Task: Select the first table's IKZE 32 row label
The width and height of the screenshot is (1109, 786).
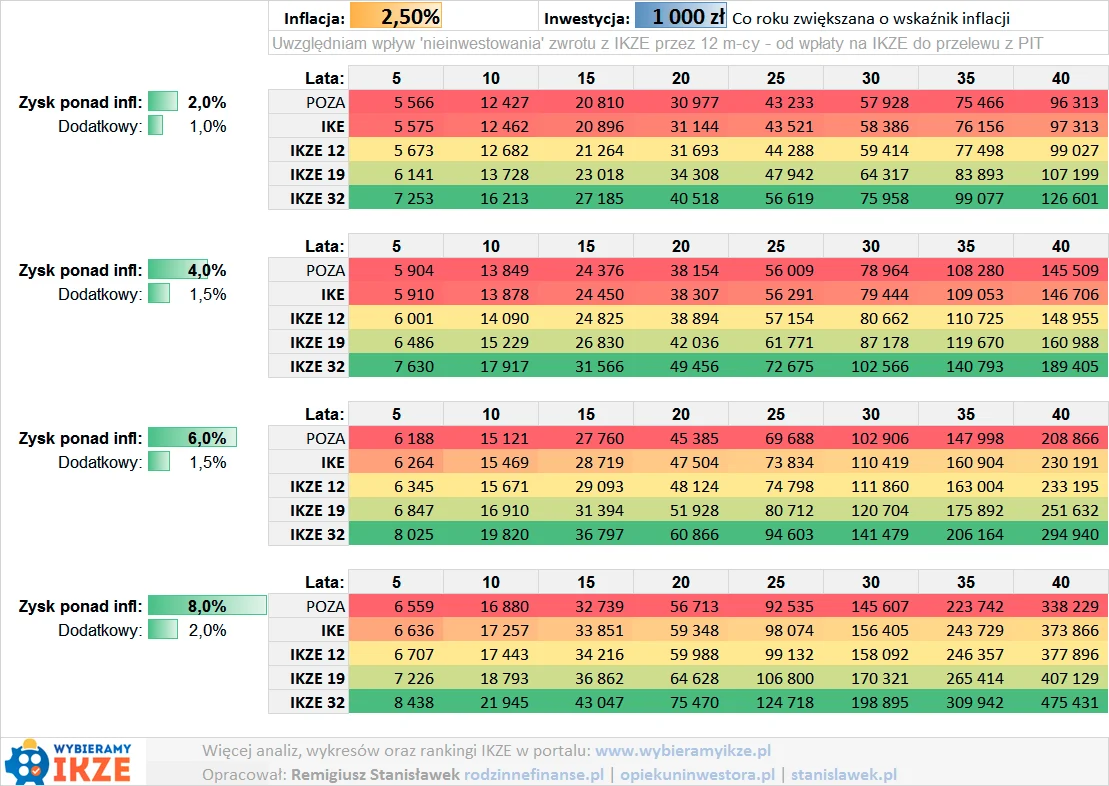Action: (317, 198)
